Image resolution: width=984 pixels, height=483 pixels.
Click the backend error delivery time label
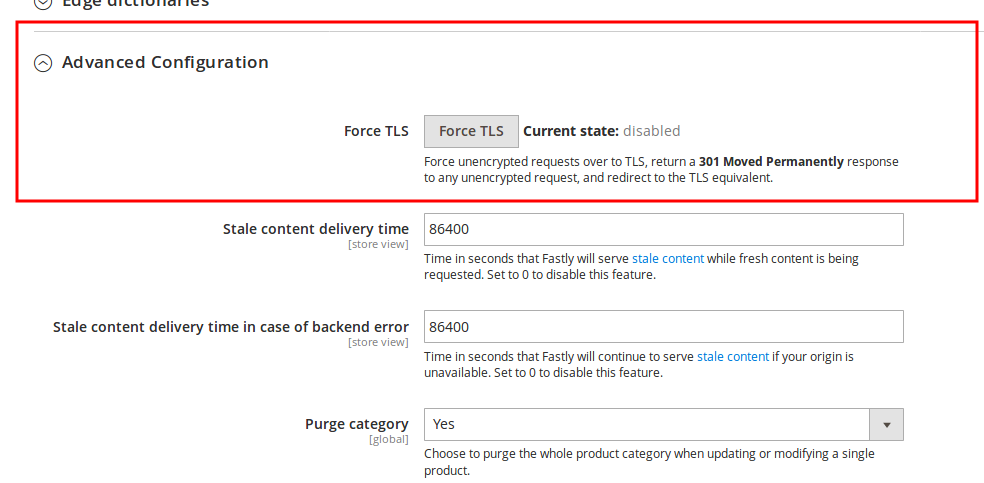[230, 327]
